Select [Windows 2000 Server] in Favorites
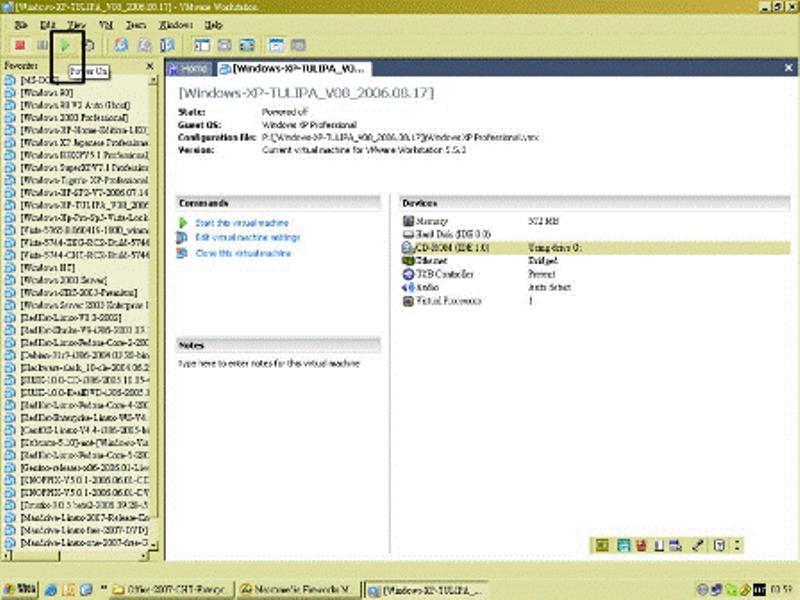The height and width of the screenshot is (600, 800). tap(63, 280)
